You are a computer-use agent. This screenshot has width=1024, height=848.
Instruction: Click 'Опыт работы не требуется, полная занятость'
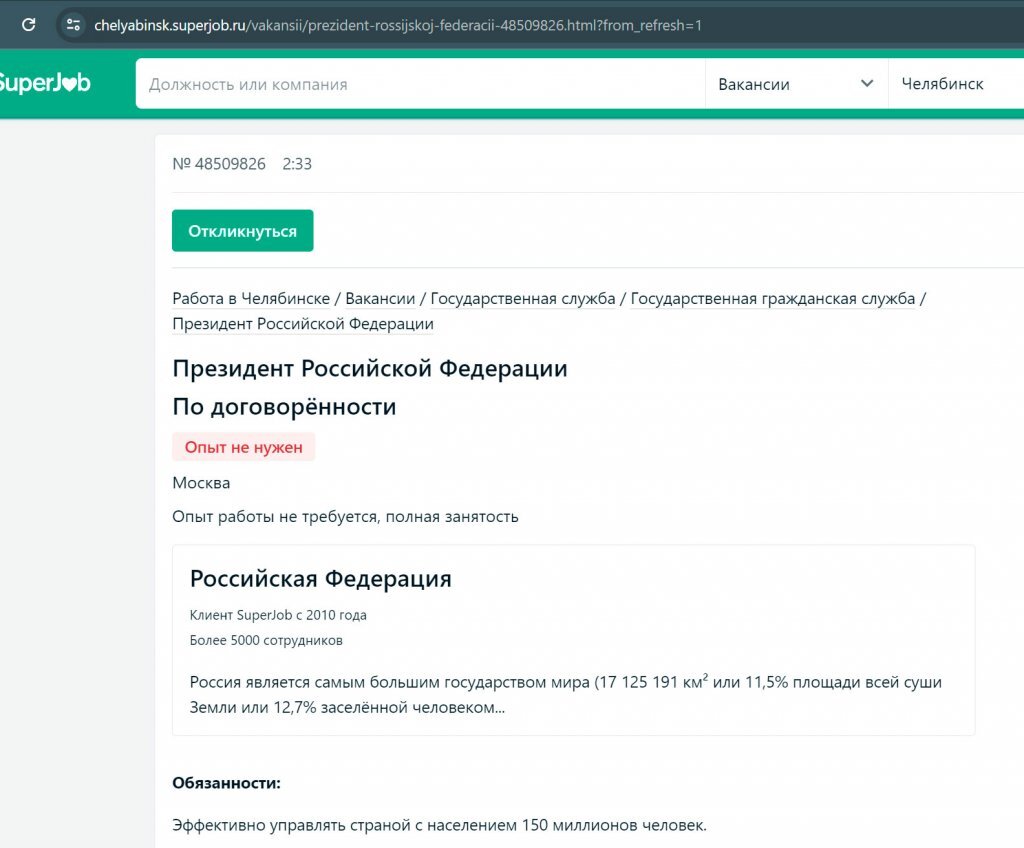pos(345,517)
